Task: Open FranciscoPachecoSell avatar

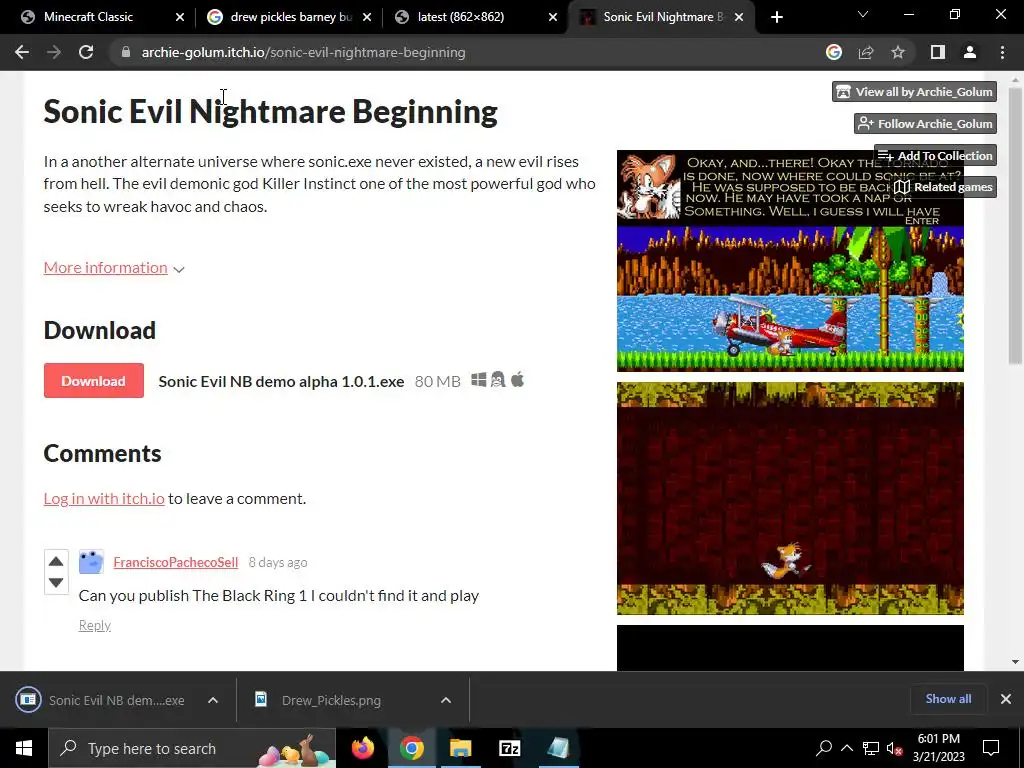Action: coord(91,562)
